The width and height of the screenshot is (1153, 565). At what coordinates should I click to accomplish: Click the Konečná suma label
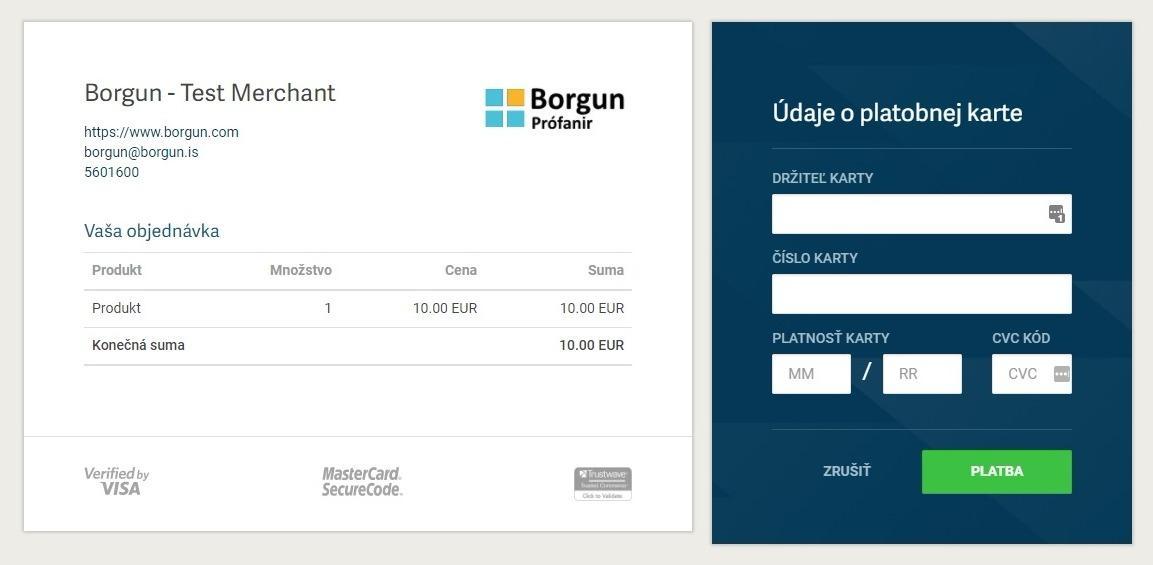pos(138,345)
